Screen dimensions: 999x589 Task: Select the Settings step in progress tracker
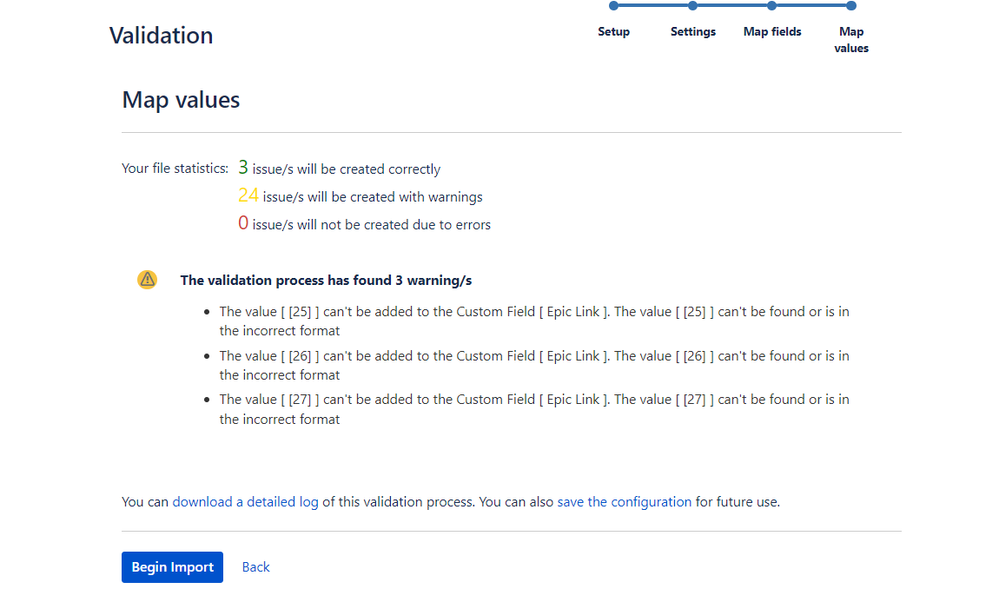(693, 31)
